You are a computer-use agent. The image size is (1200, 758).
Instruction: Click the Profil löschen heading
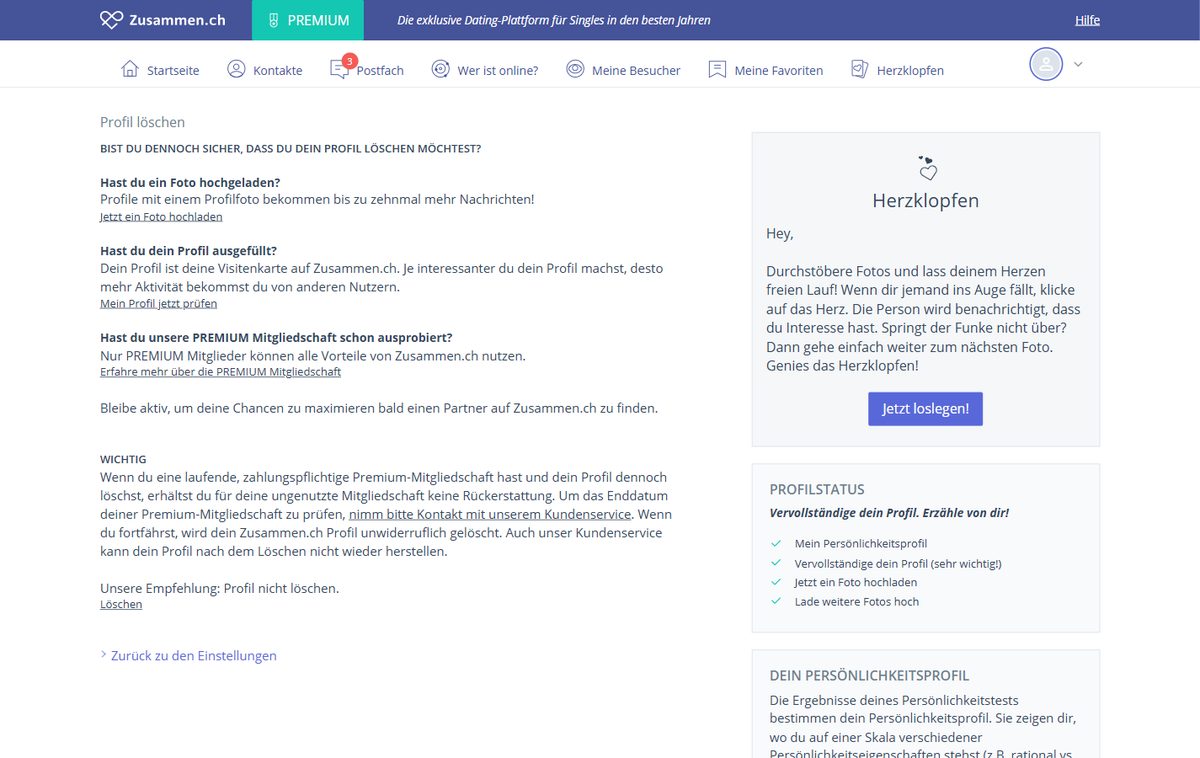click(x=142, y=122)
